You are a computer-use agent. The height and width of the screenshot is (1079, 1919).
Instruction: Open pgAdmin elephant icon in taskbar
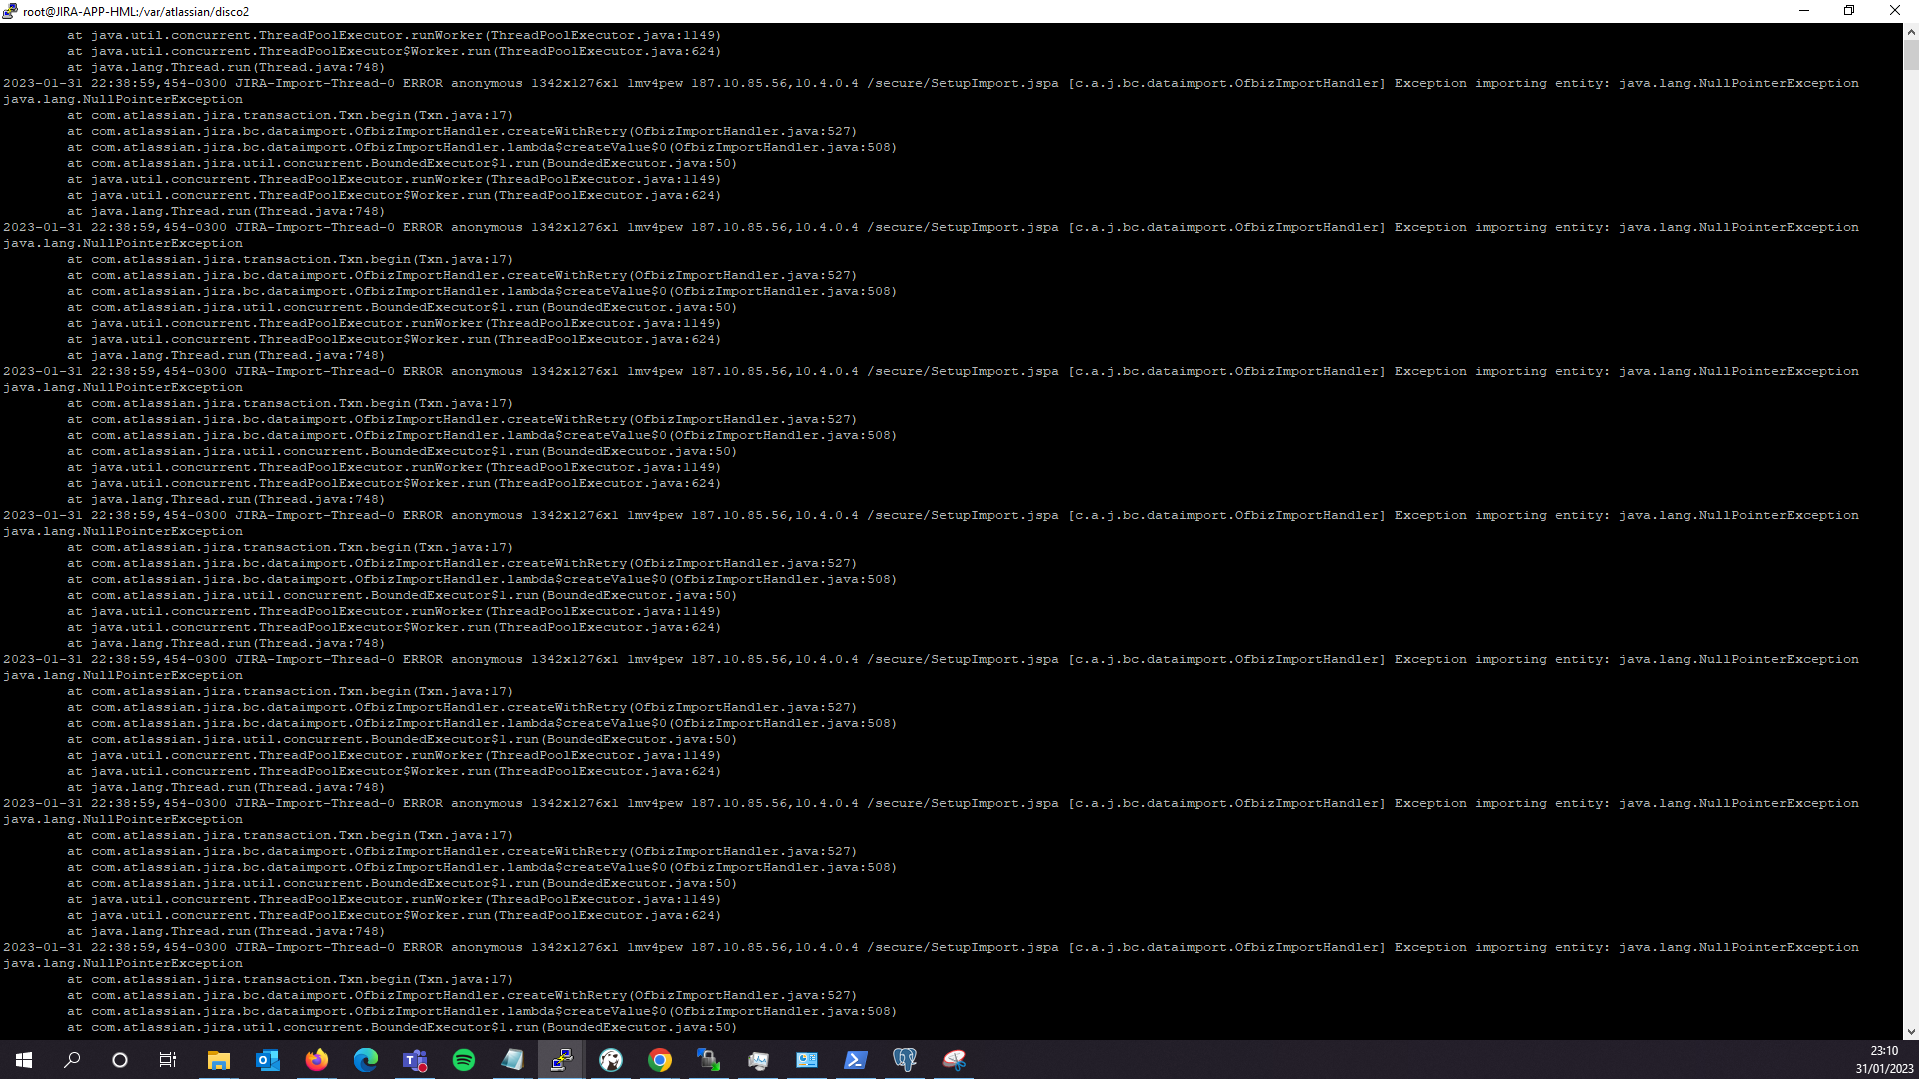[905, 1060]
